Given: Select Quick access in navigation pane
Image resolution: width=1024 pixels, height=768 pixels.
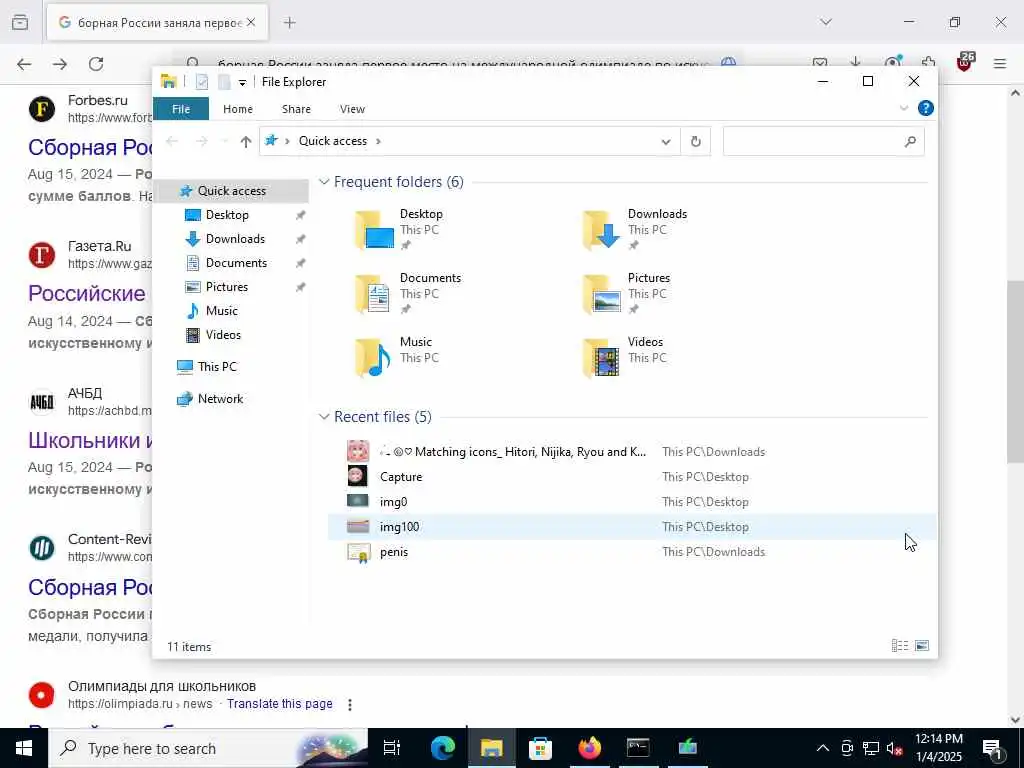Looking at the screenshot, I should pyautogui.click(x=231, y=191).
